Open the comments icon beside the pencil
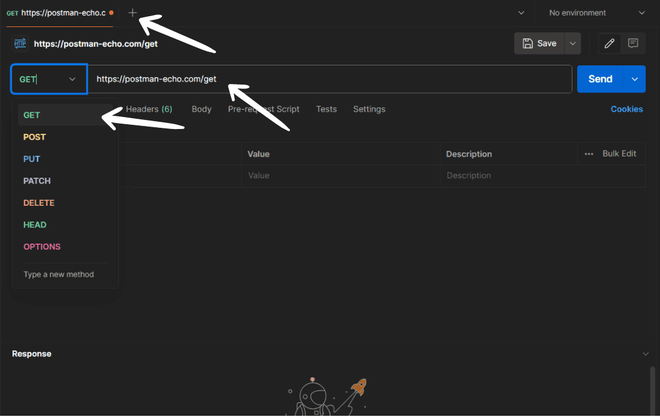This screenshot has width=660, height=420. (x=633, y=43)
